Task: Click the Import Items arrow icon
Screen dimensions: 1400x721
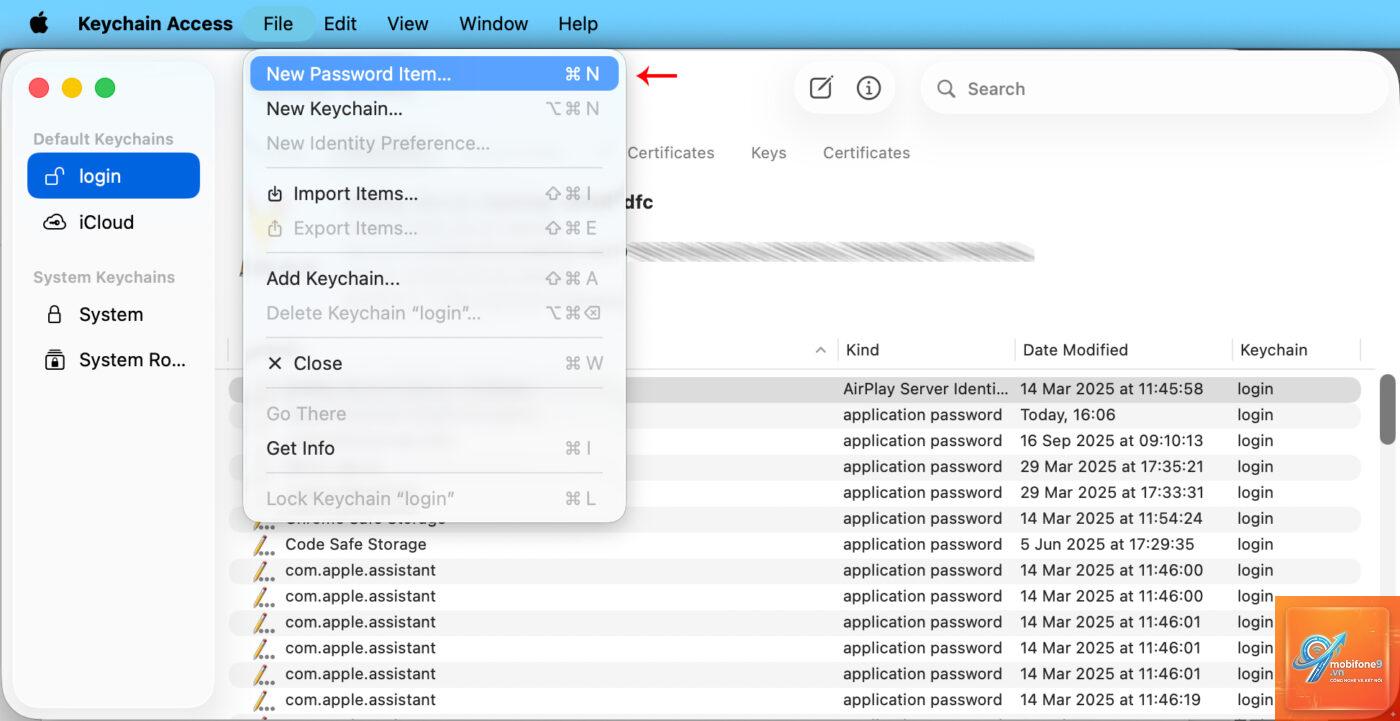Action: 275,194
